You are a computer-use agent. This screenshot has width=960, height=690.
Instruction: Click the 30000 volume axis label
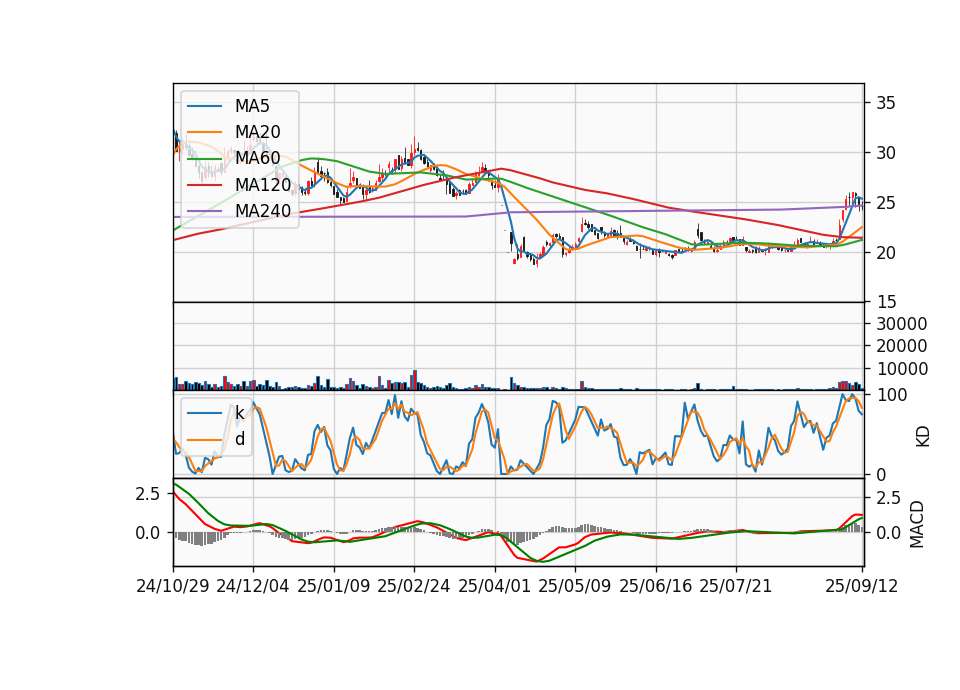click(901, 324)
